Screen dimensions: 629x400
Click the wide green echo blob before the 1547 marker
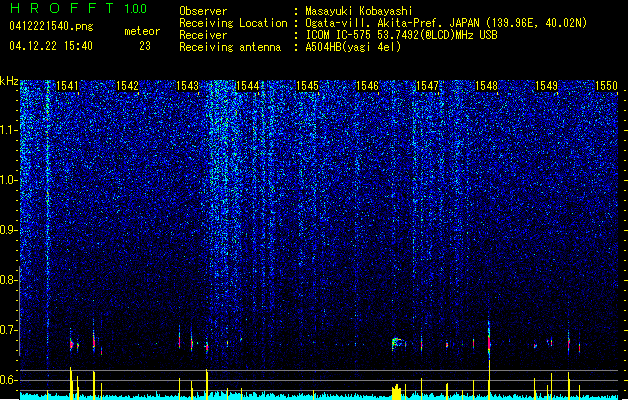pyautogui.click(x=398, y=343)
